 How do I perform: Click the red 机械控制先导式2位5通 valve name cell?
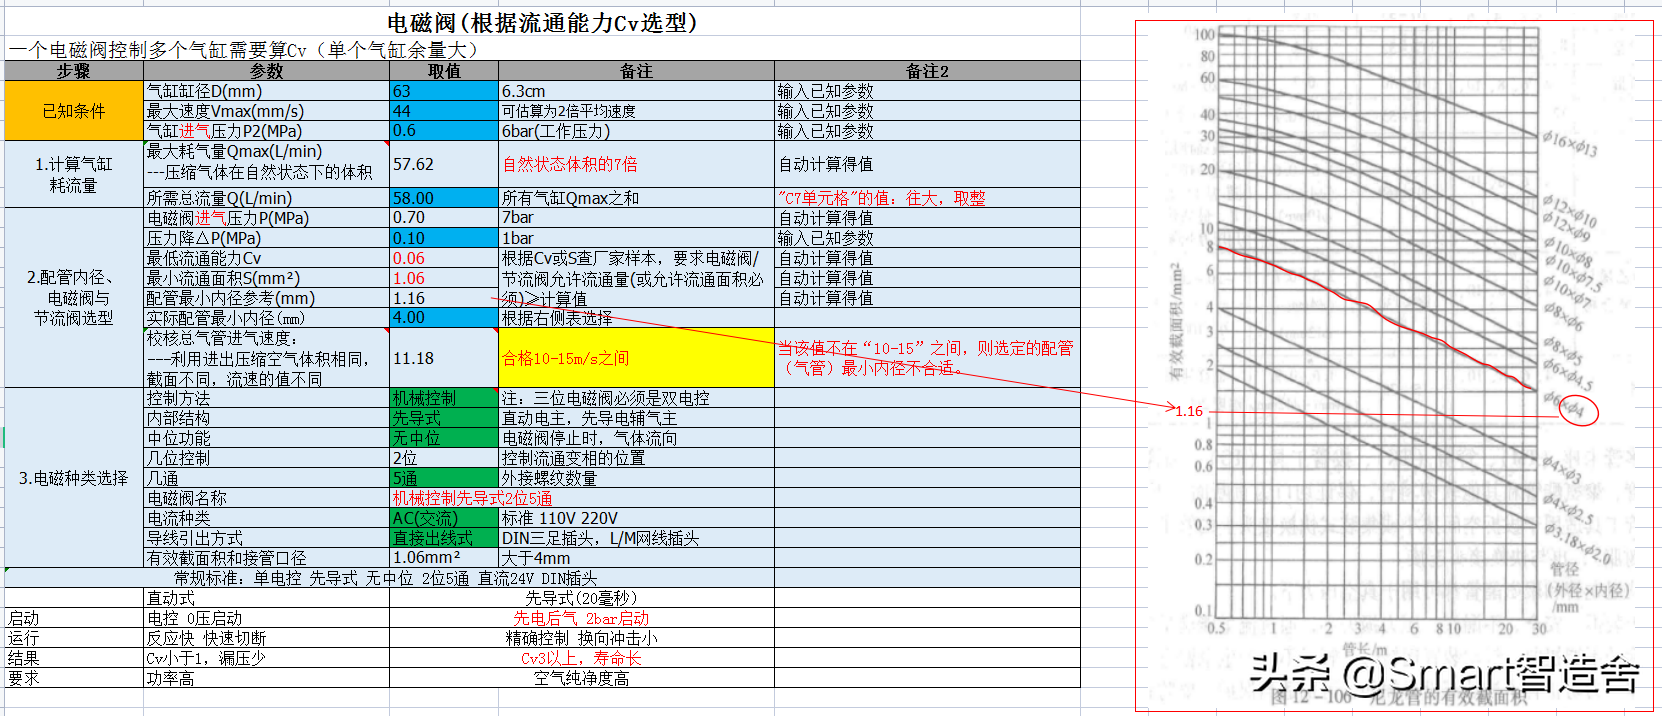[x=472, y=498]
